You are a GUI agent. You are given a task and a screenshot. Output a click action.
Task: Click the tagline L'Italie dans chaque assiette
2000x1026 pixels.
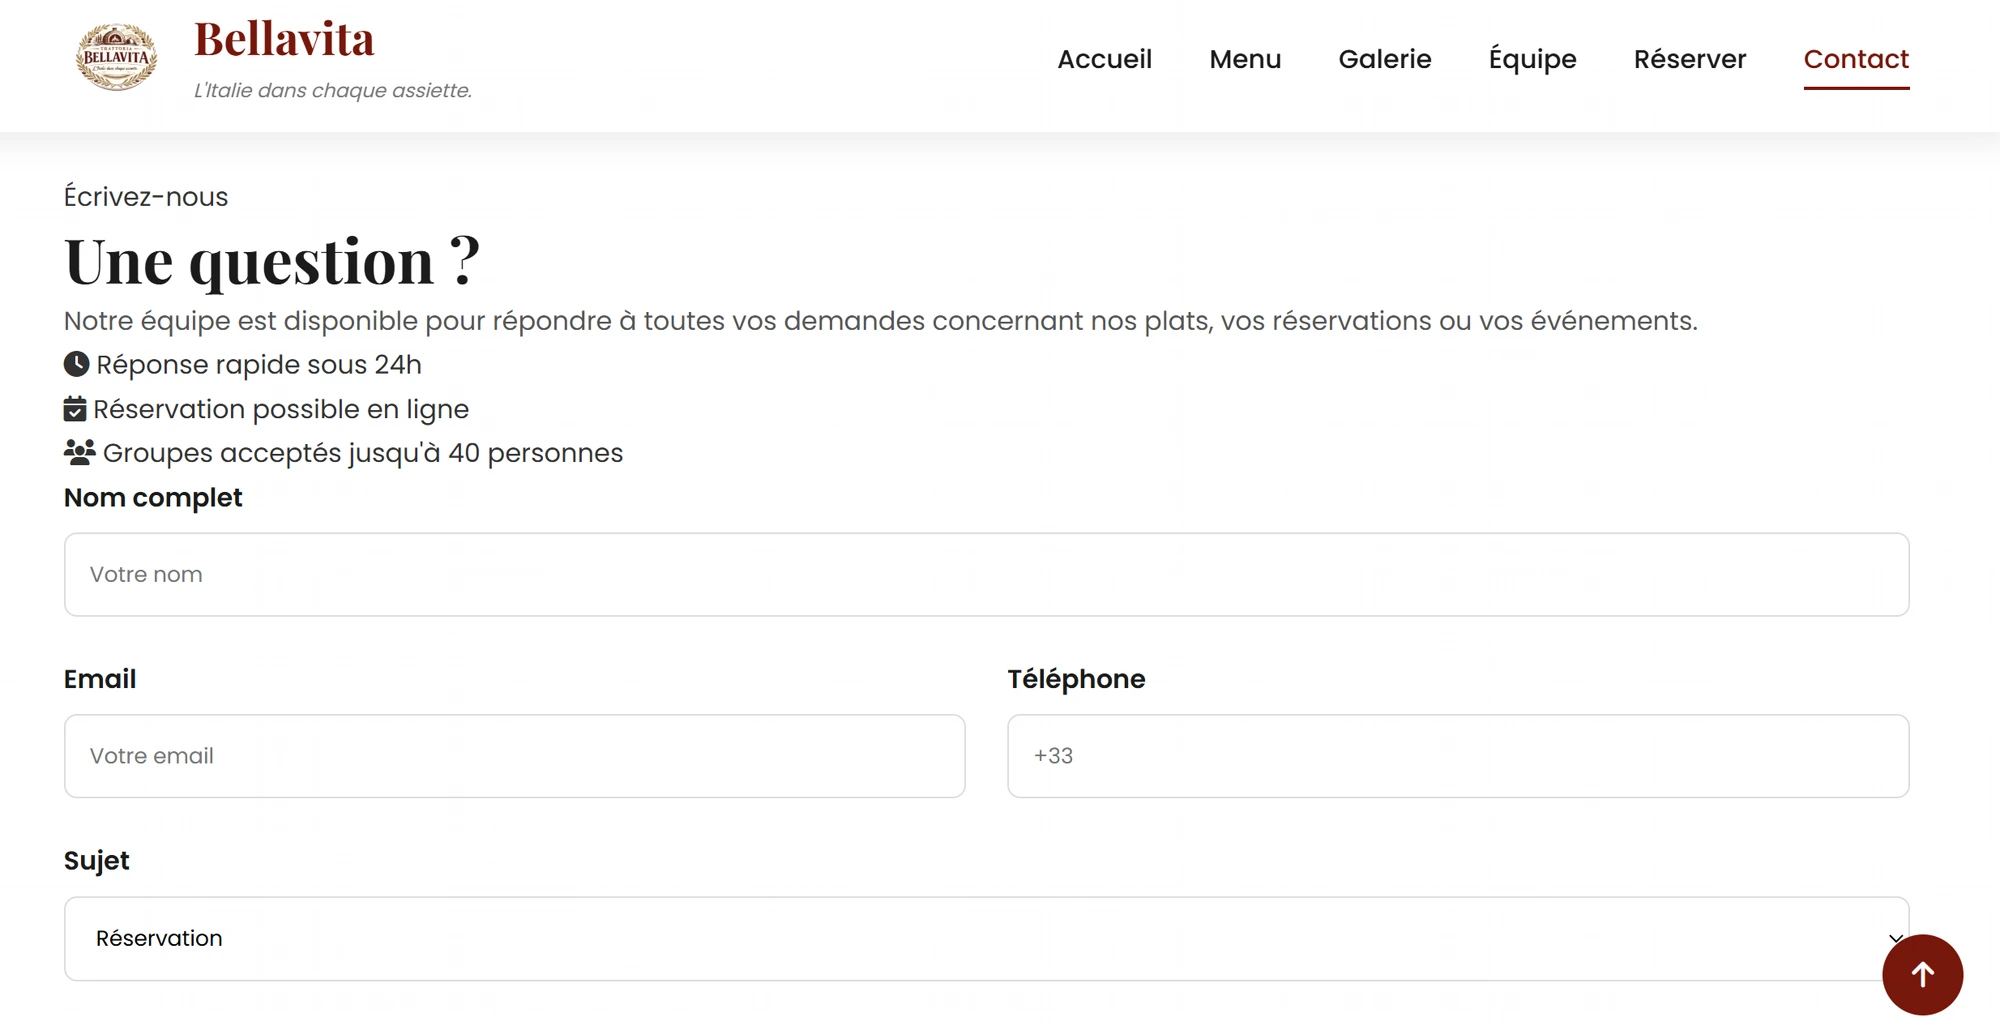coord(333,90)
